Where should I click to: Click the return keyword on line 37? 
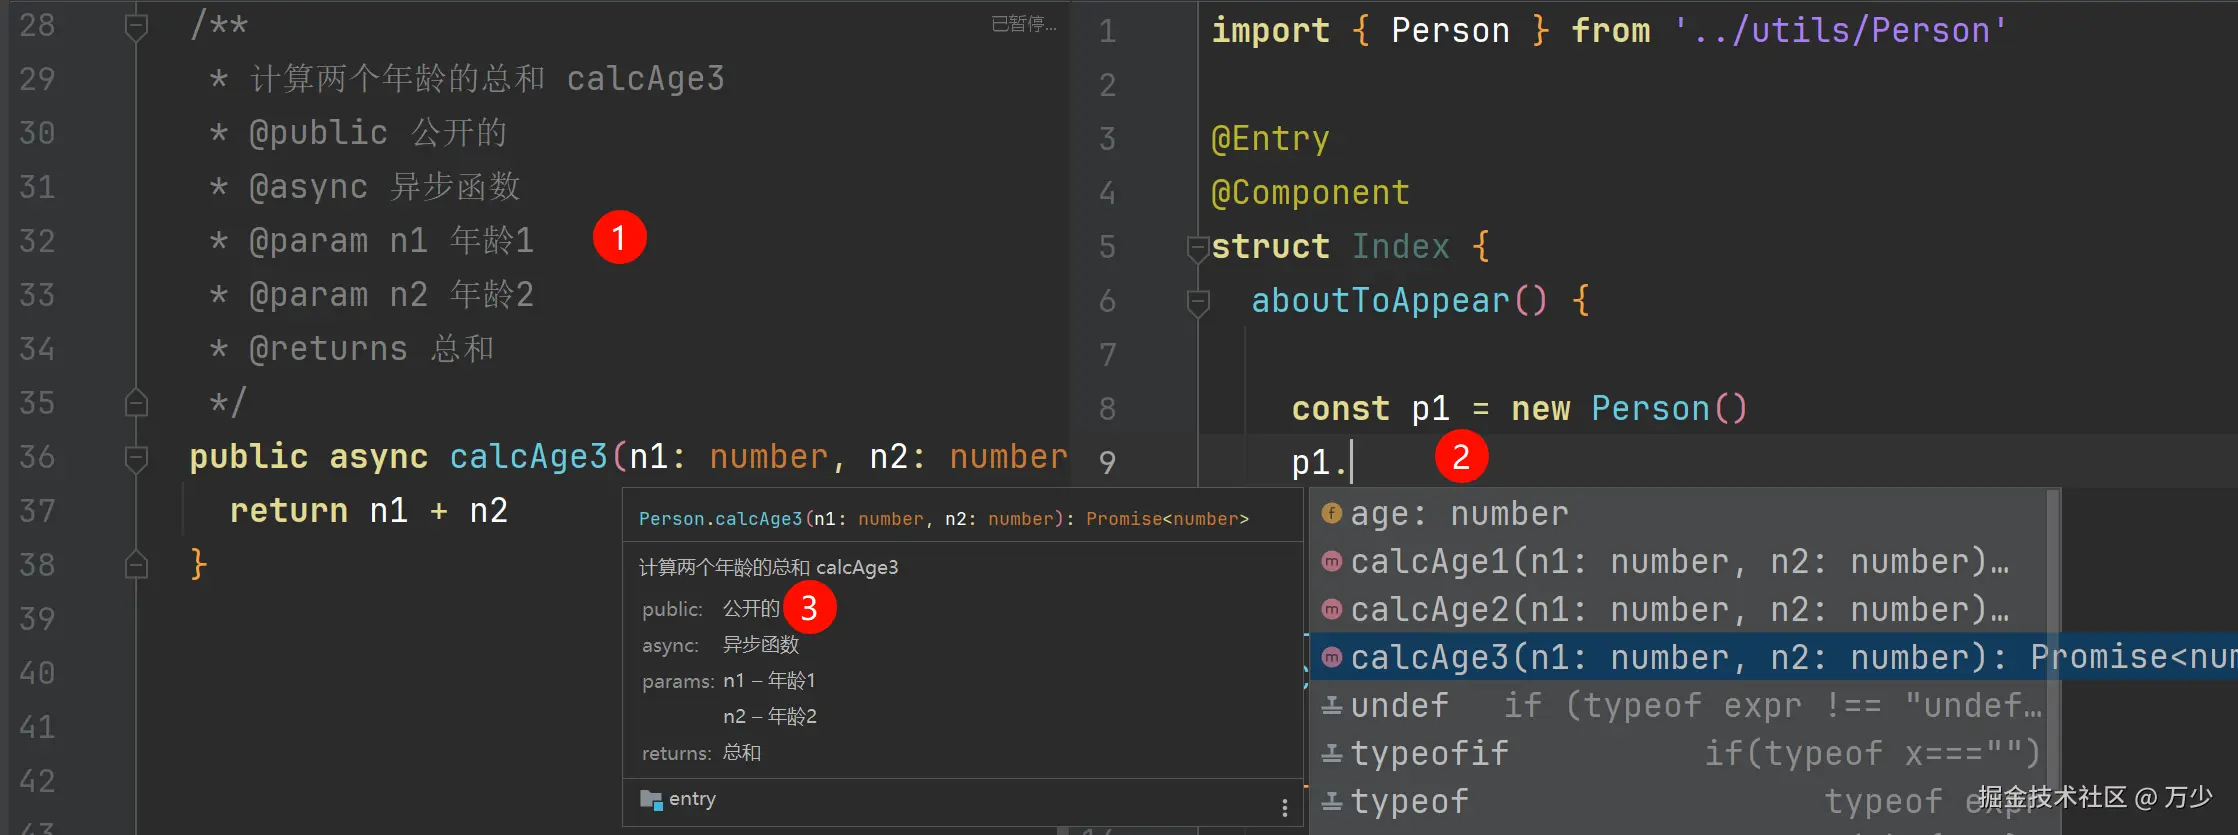coord(289,511)
